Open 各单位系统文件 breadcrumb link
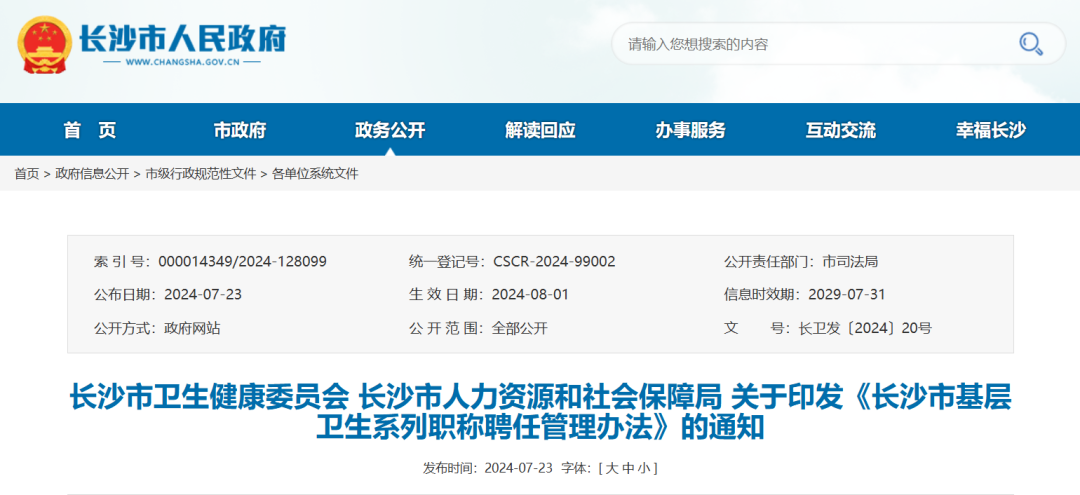1080x495 pixels. pyautogui.click(x=315, y=174)
